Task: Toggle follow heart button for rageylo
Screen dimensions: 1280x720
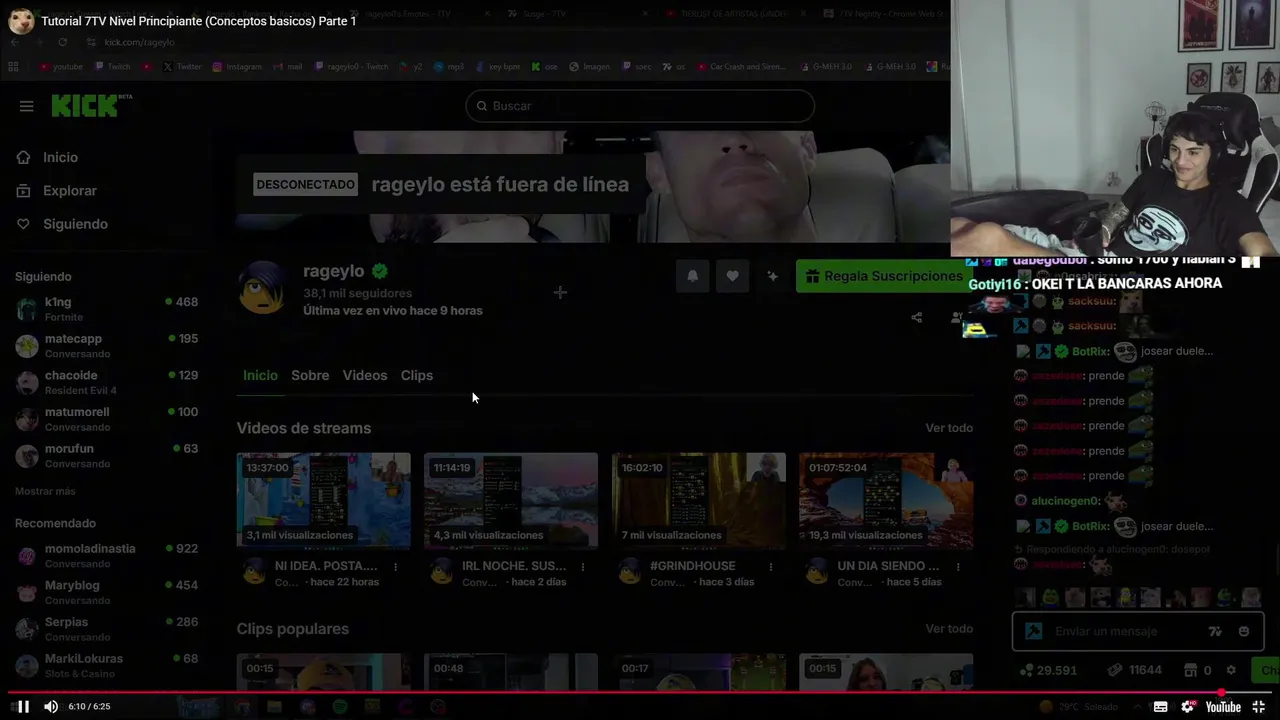Action: 732,276
